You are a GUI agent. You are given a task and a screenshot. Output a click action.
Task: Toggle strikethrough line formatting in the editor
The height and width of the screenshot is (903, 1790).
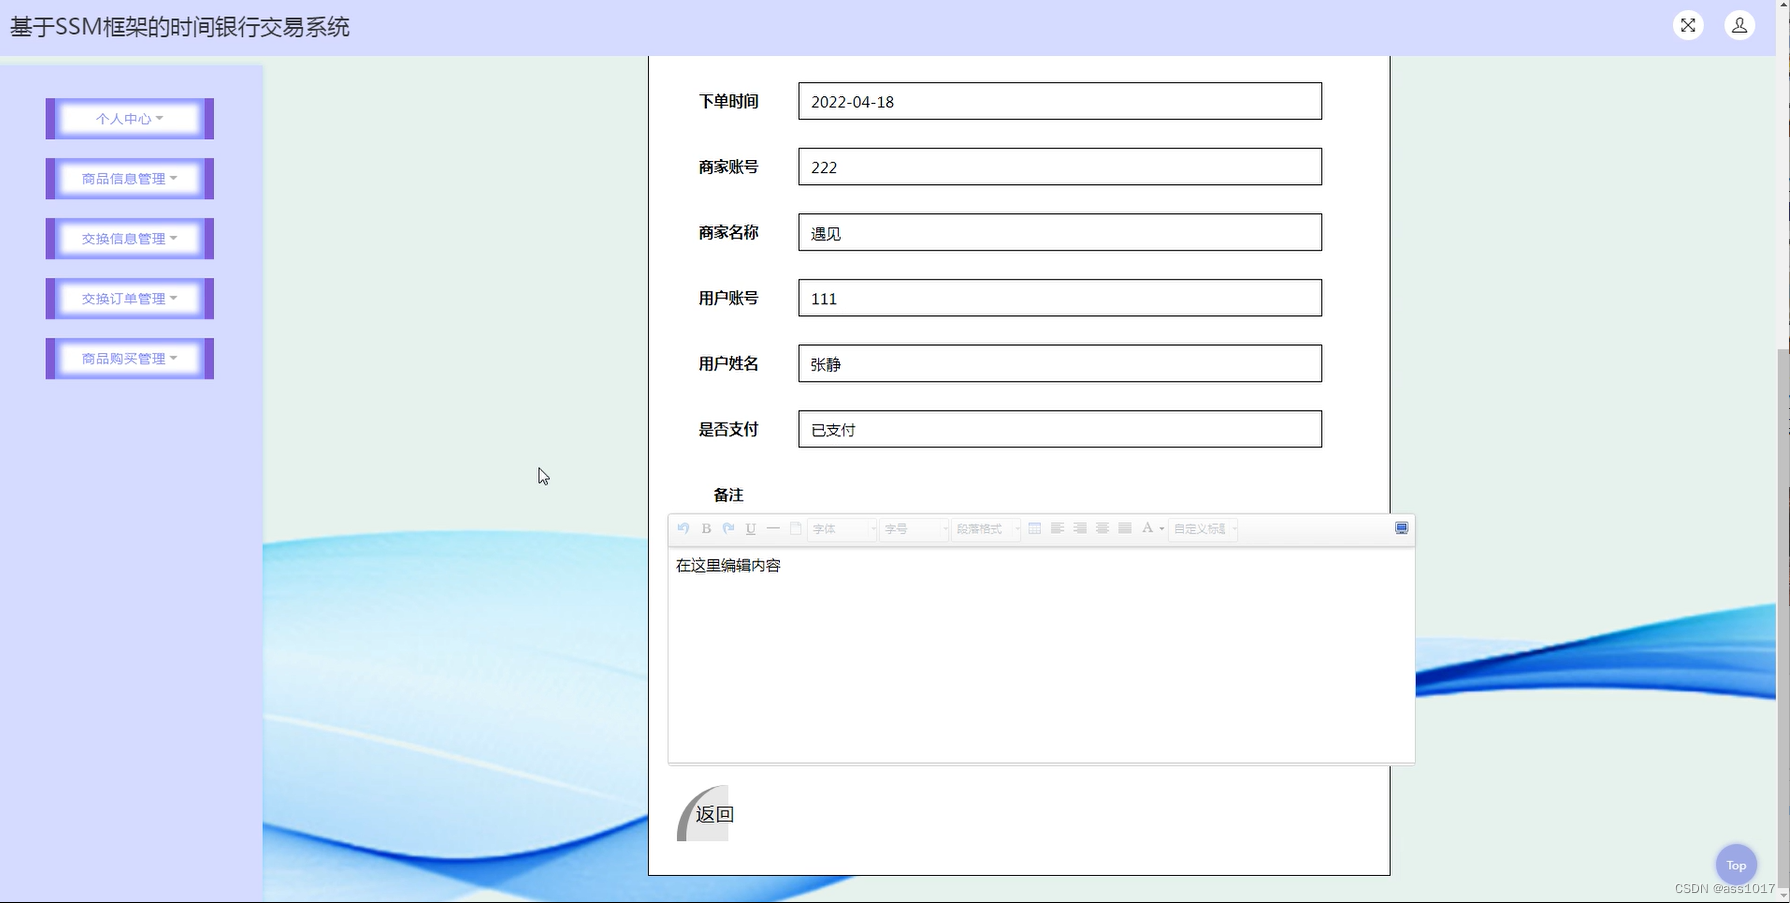pyautogui.click(x=773, y=528)
